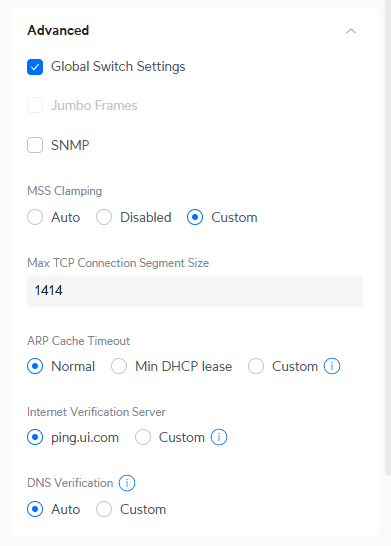This screenshot has width=391, height=546.
Task: Click the Advanced section heading
Action: [x=58, y=31]
